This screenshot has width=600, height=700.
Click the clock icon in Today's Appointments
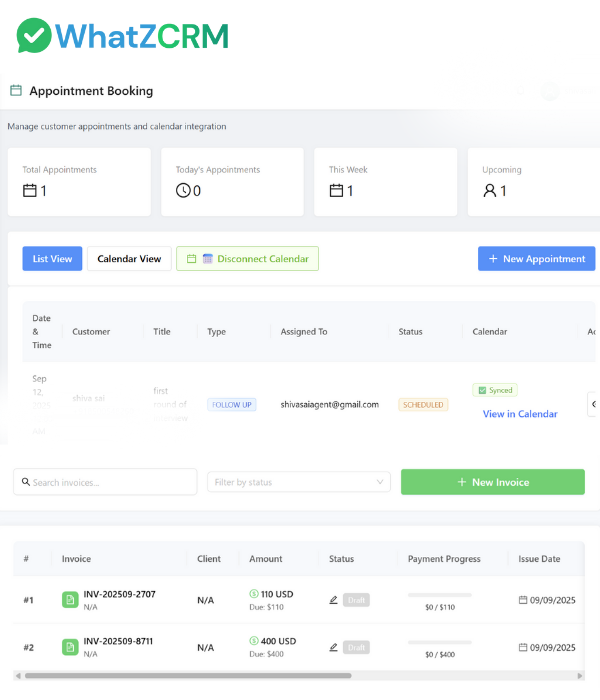point(183,191)
